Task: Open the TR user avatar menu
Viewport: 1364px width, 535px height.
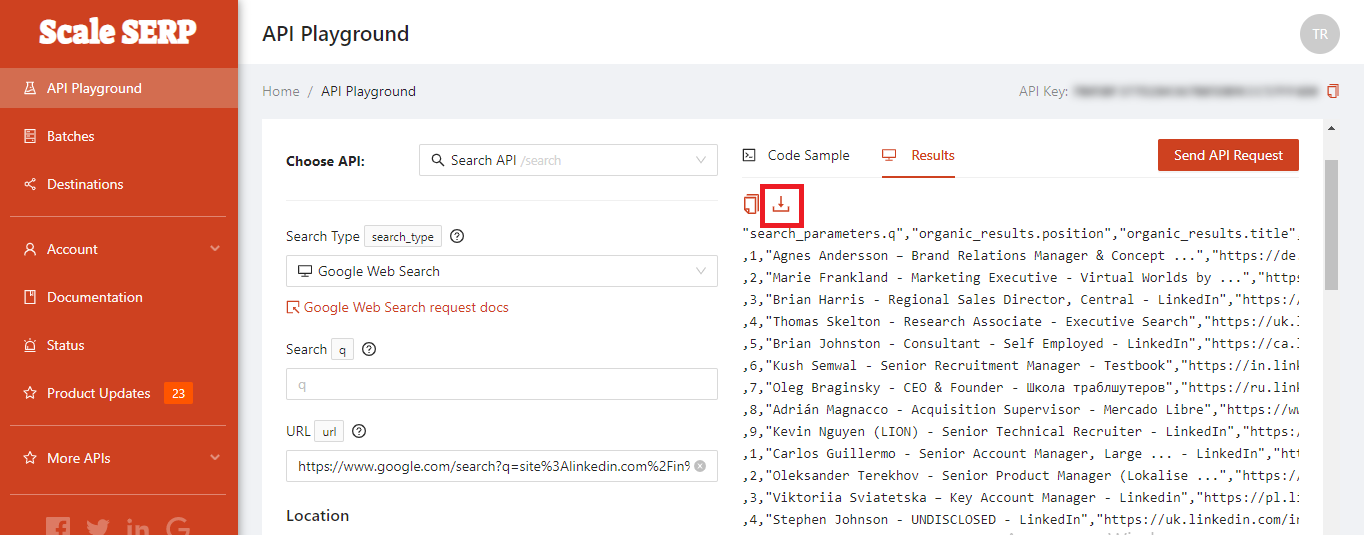Action: pos(1320,34)
